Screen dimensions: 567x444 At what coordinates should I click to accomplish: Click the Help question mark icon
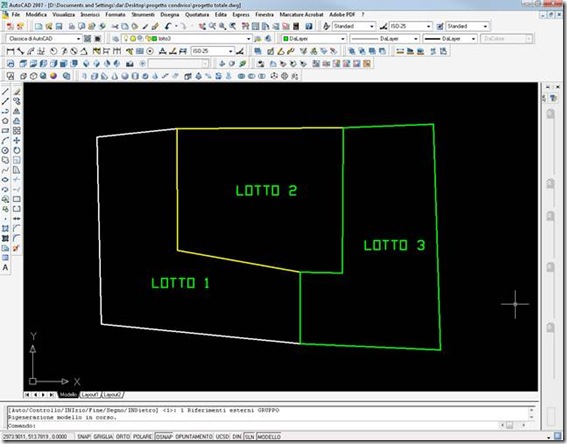tap(309, 26)
